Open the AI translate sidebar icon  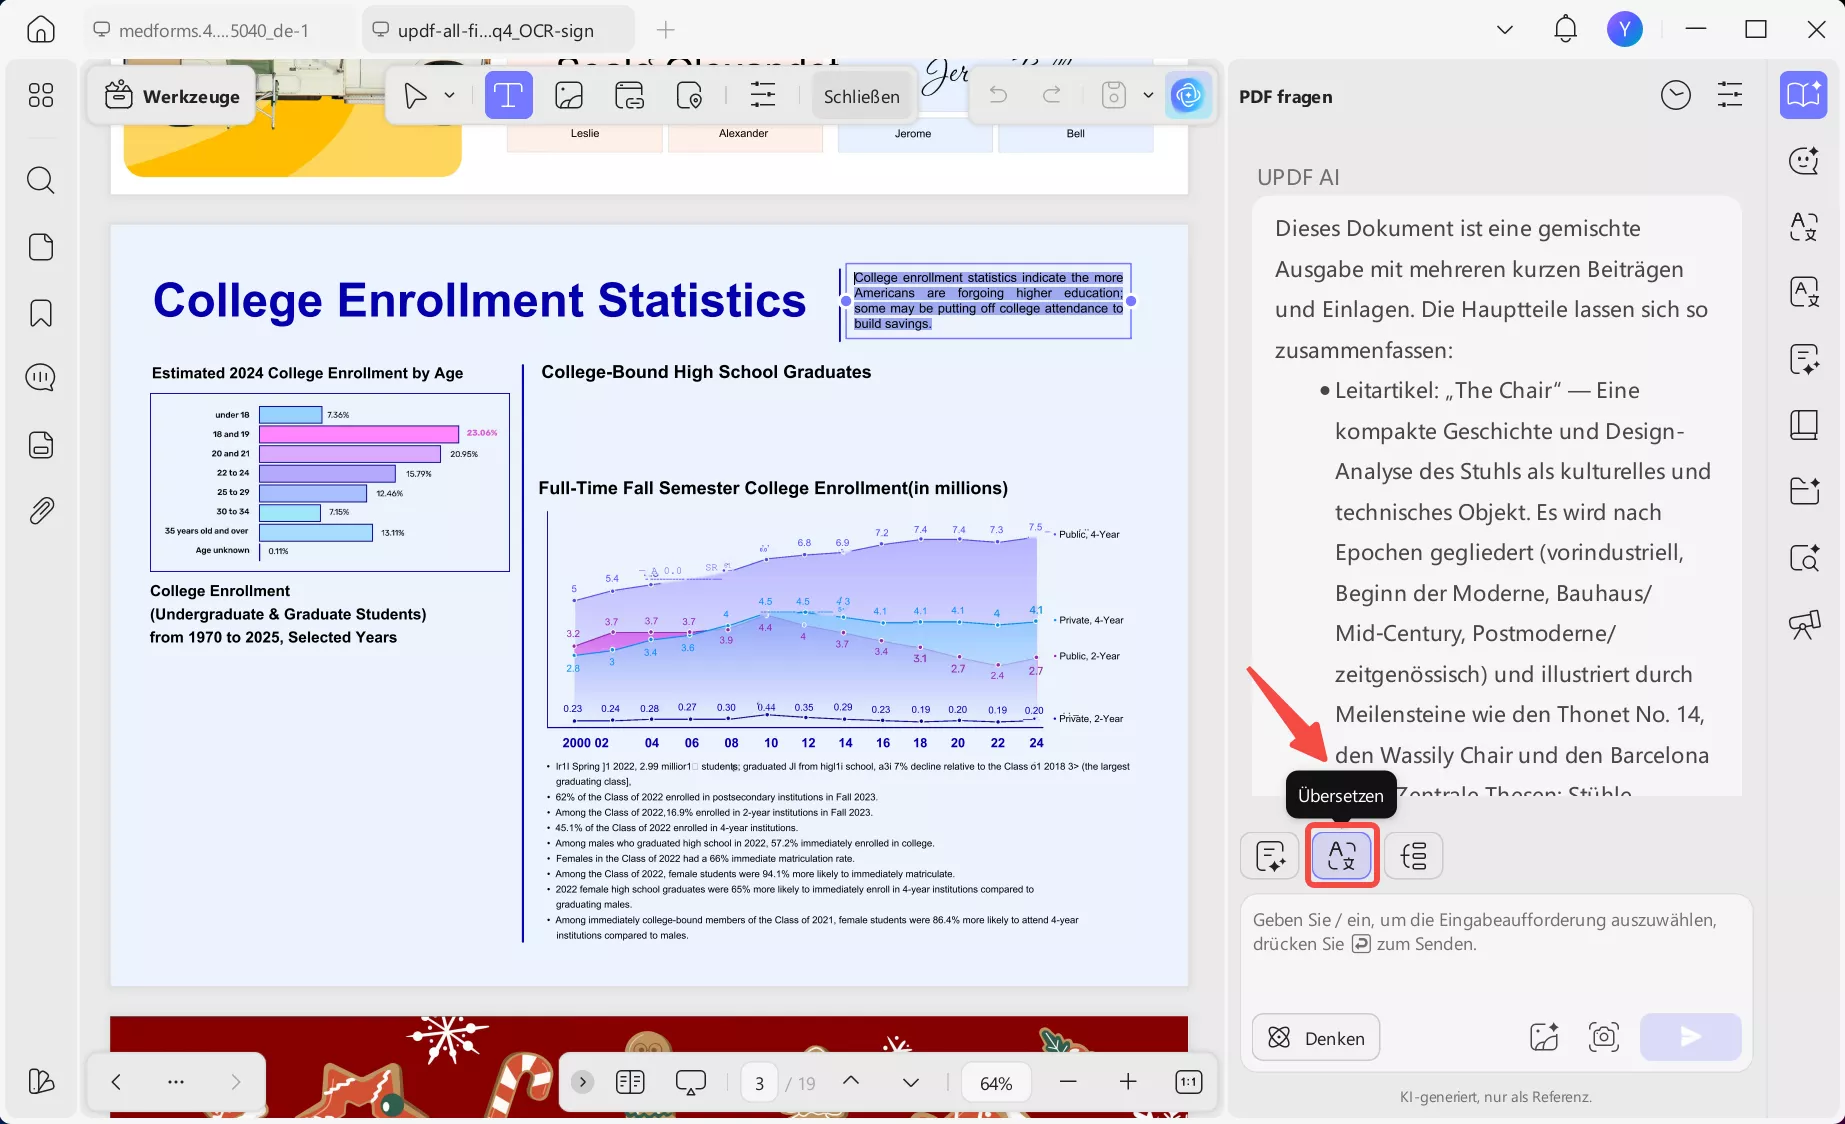1804,226
